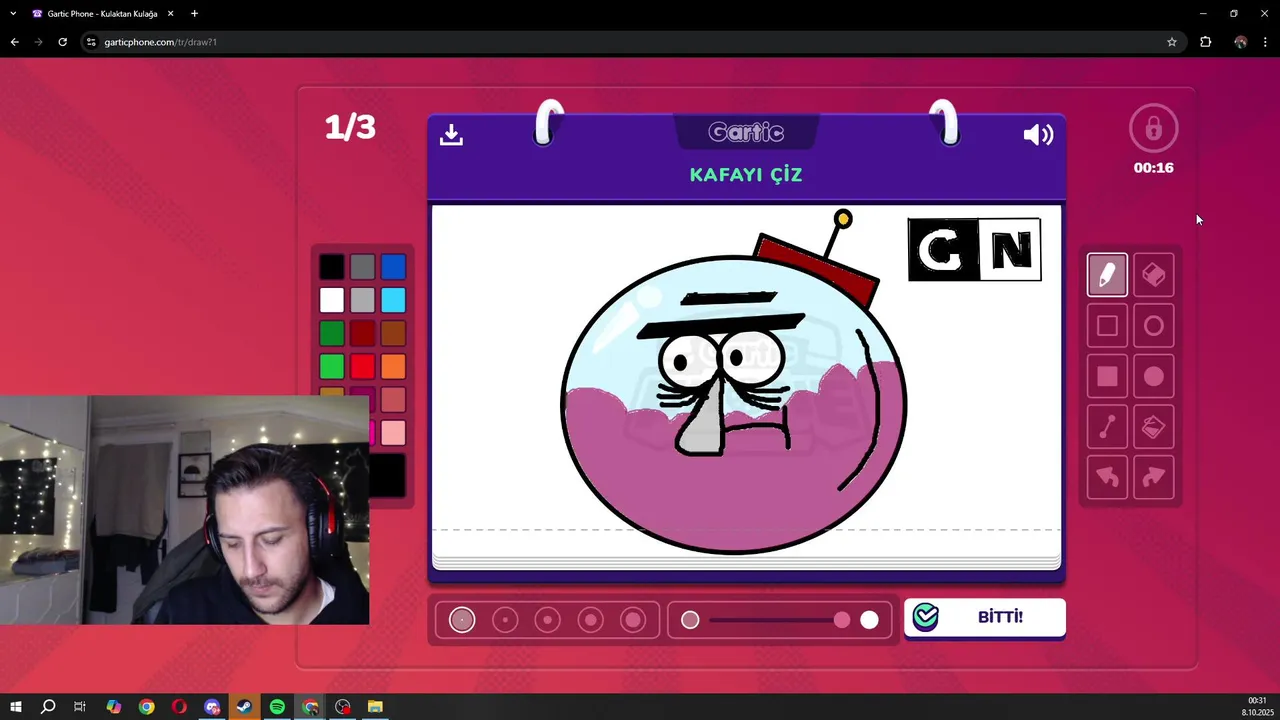Pick the light pink color swatch
This screenshot has height=720, width=1280.
393,432
